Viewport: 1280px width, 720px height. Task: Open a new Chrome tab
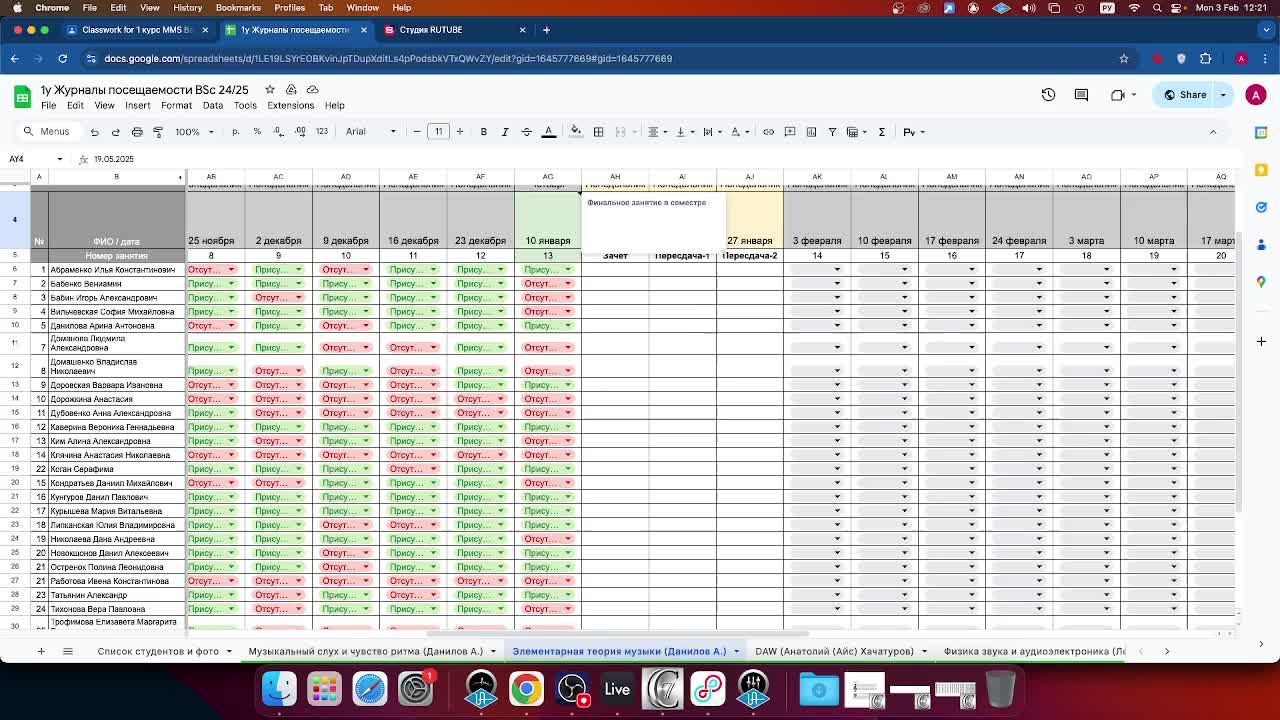coord(546,30)
